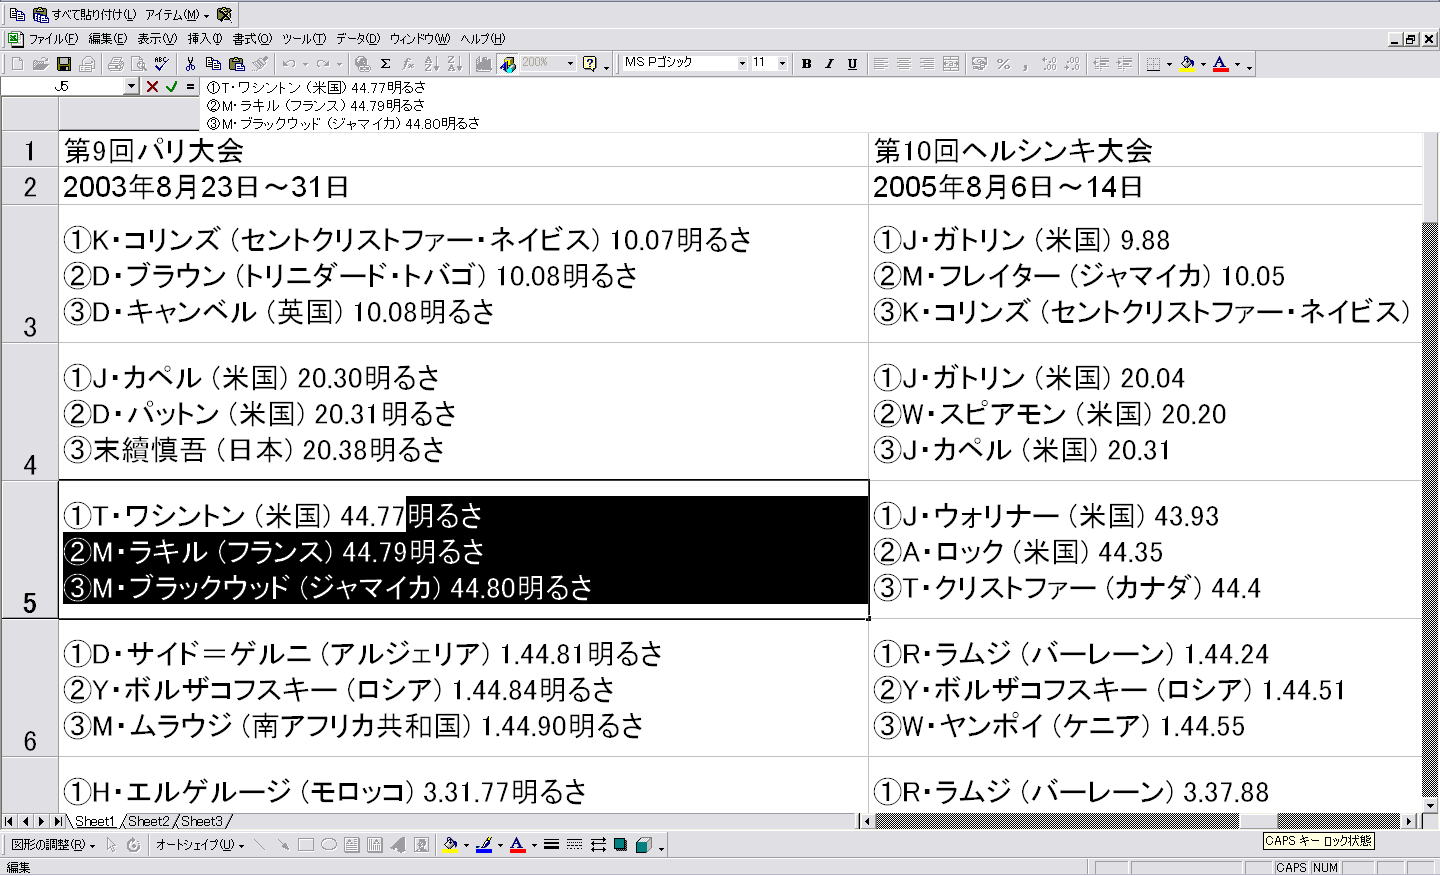This screenshot has height=876, width=1440.
Task: Click the Drawing toolbar toggle icon
Action: (x=508, y=64)
